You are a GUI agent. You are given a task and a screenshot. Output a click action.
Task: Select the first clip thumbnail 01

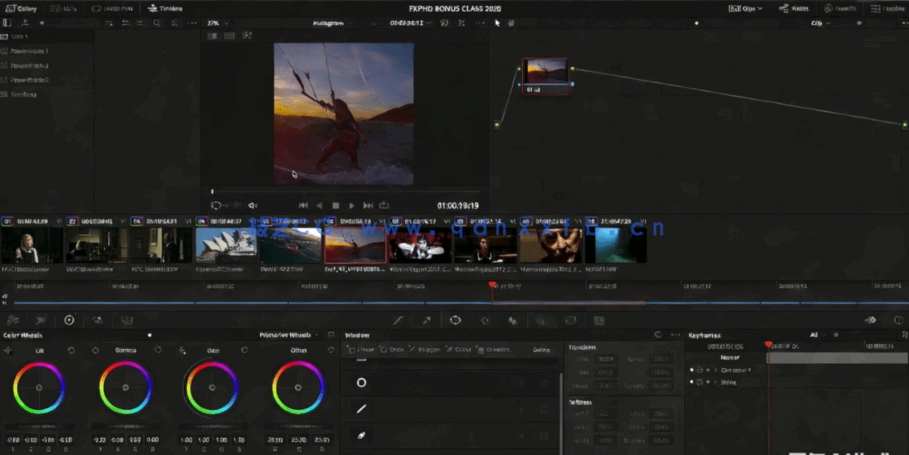pyautogui.click(x=32, y=245)
